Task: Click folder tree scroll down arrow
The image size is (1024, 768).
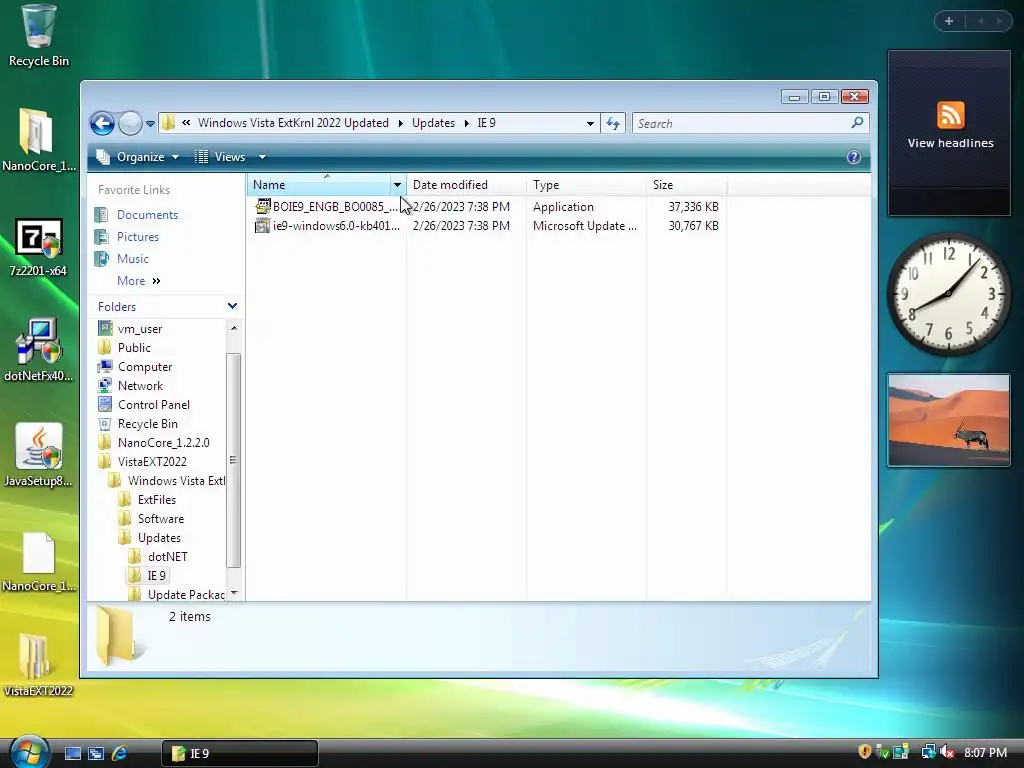Action: coord(234,593)
